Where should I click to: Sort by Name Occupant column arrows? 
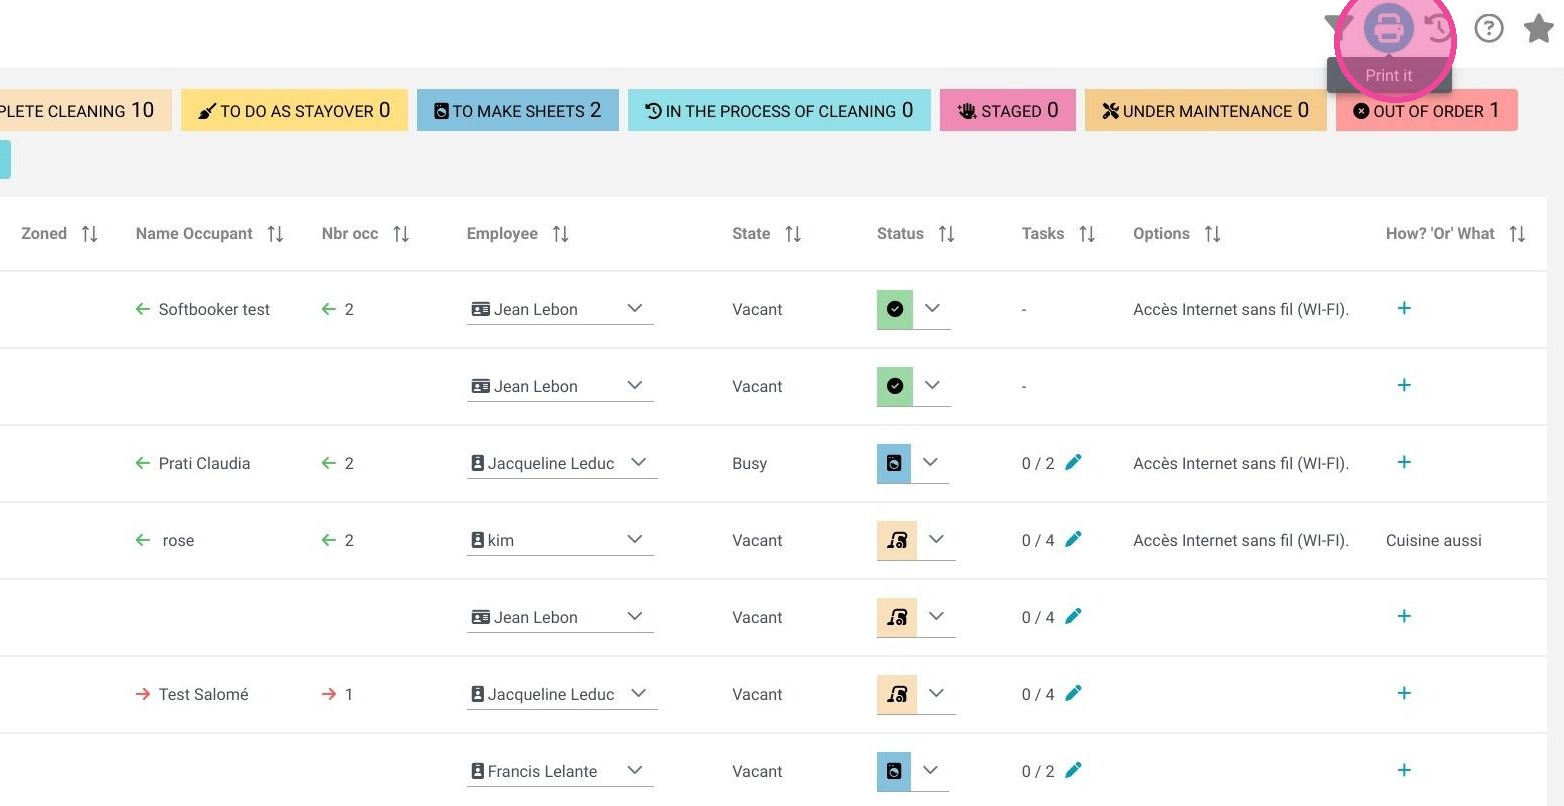click(x=276, y=234)
